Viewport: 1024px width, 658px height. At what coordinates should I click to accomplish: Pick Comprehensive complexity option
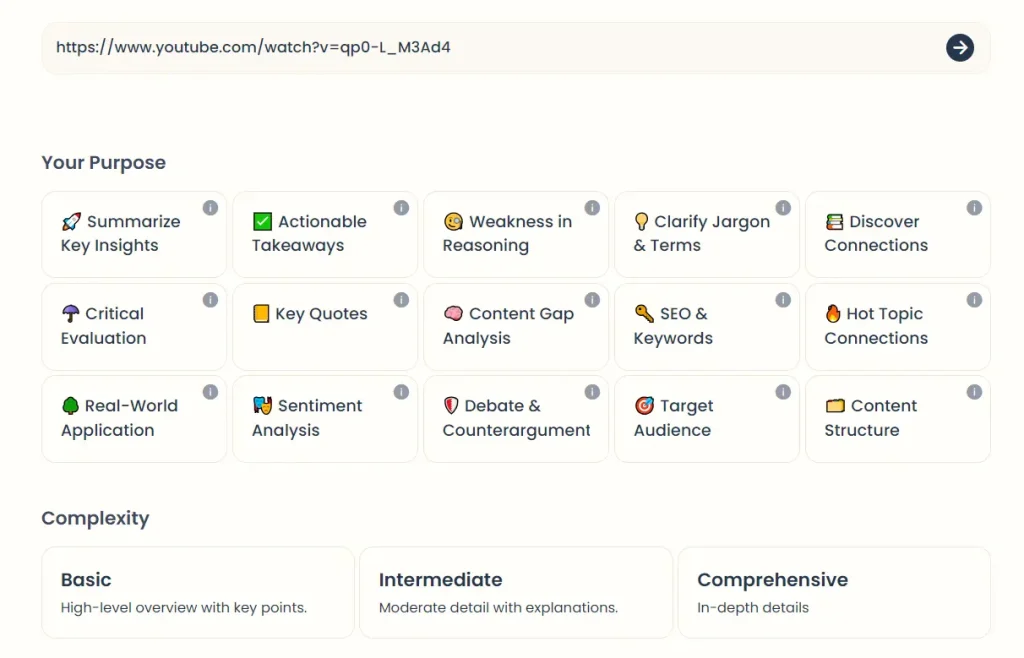point(833,592)
